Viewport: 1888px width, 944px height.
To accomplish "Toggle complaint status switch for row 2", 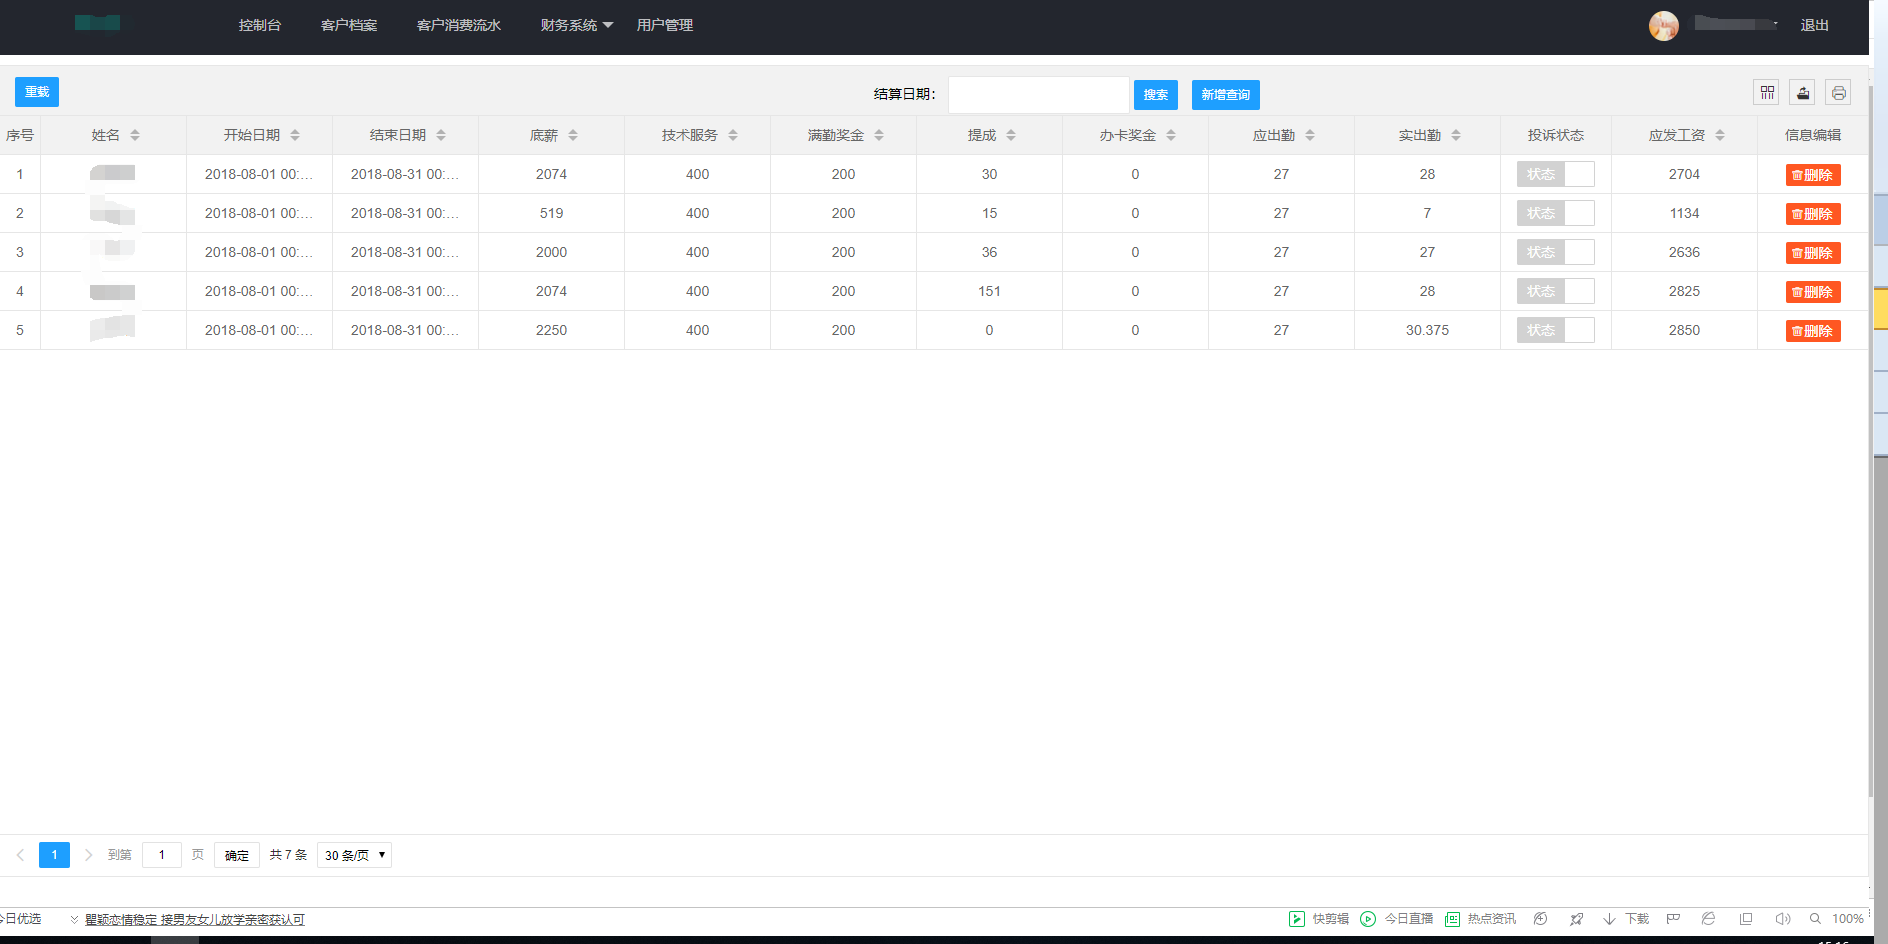I will [1556, 213].
